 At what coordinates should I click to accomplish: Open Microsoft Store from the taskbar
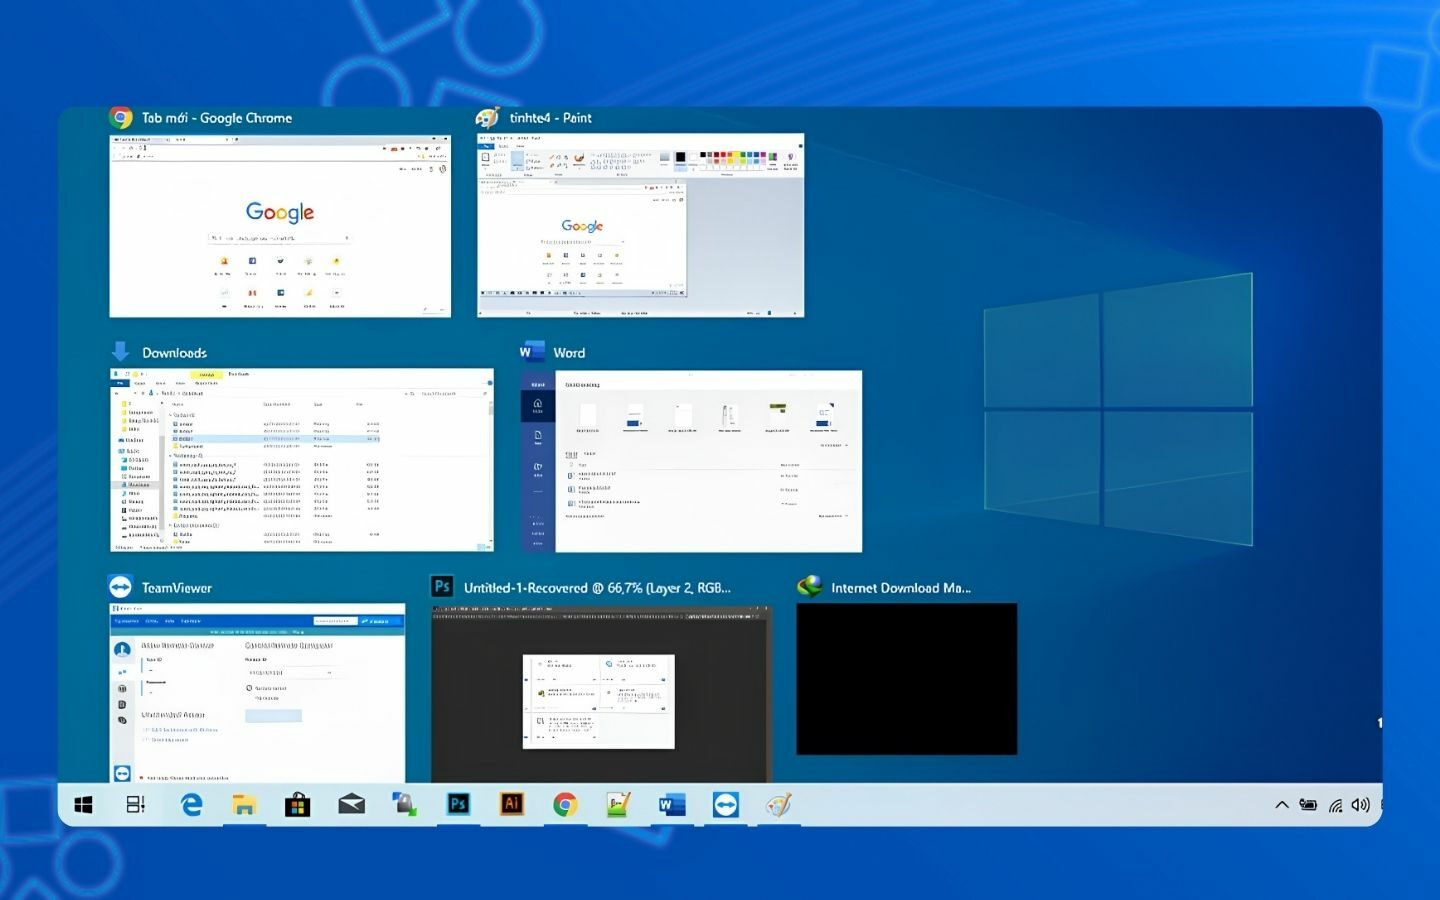coord(297,805)
